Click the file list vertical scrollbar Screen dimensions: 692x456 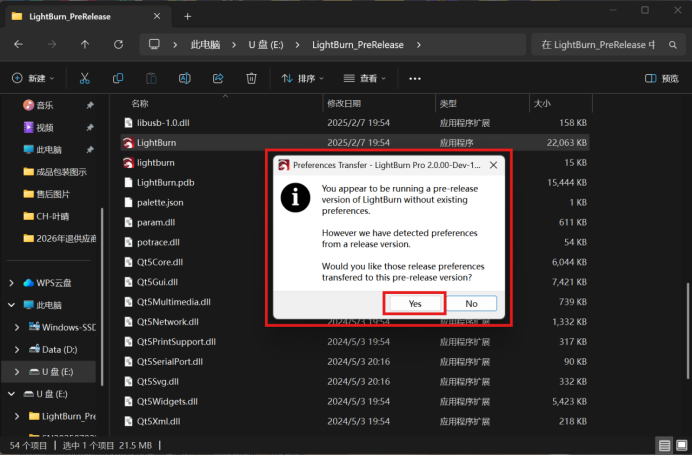tap(688, 330)
